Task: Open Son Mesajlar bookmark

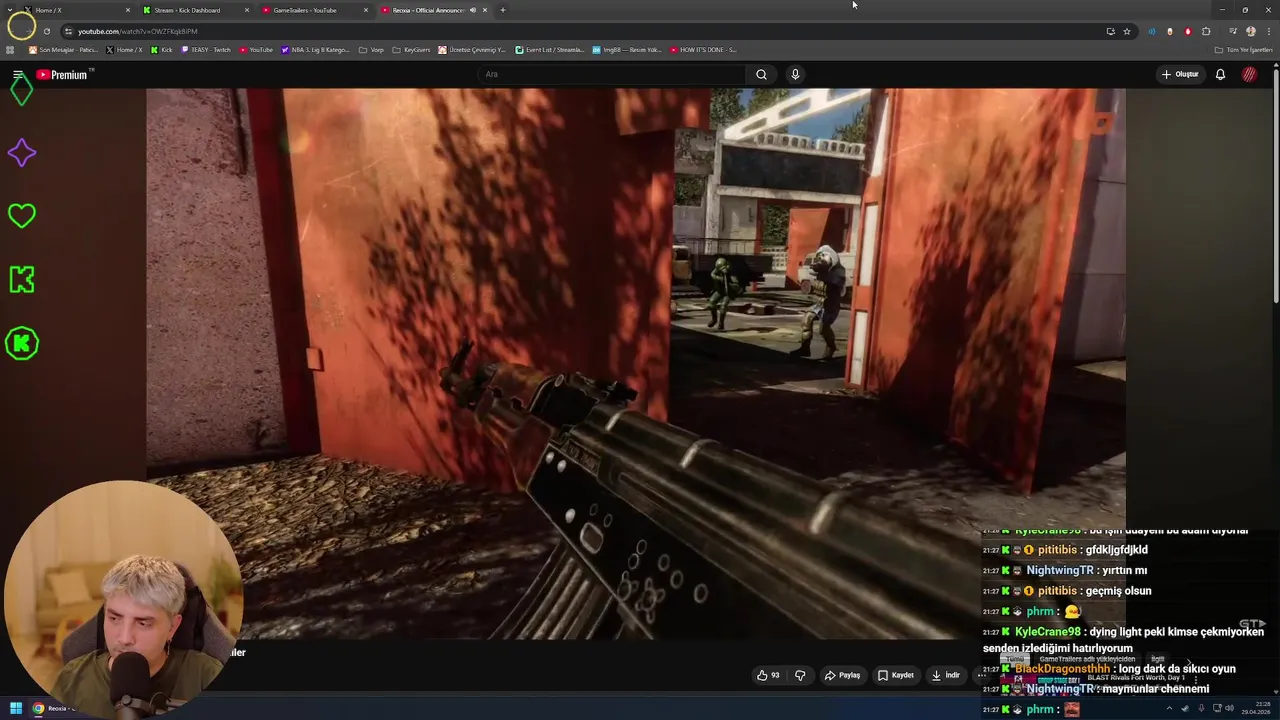Action: (64, 49)
